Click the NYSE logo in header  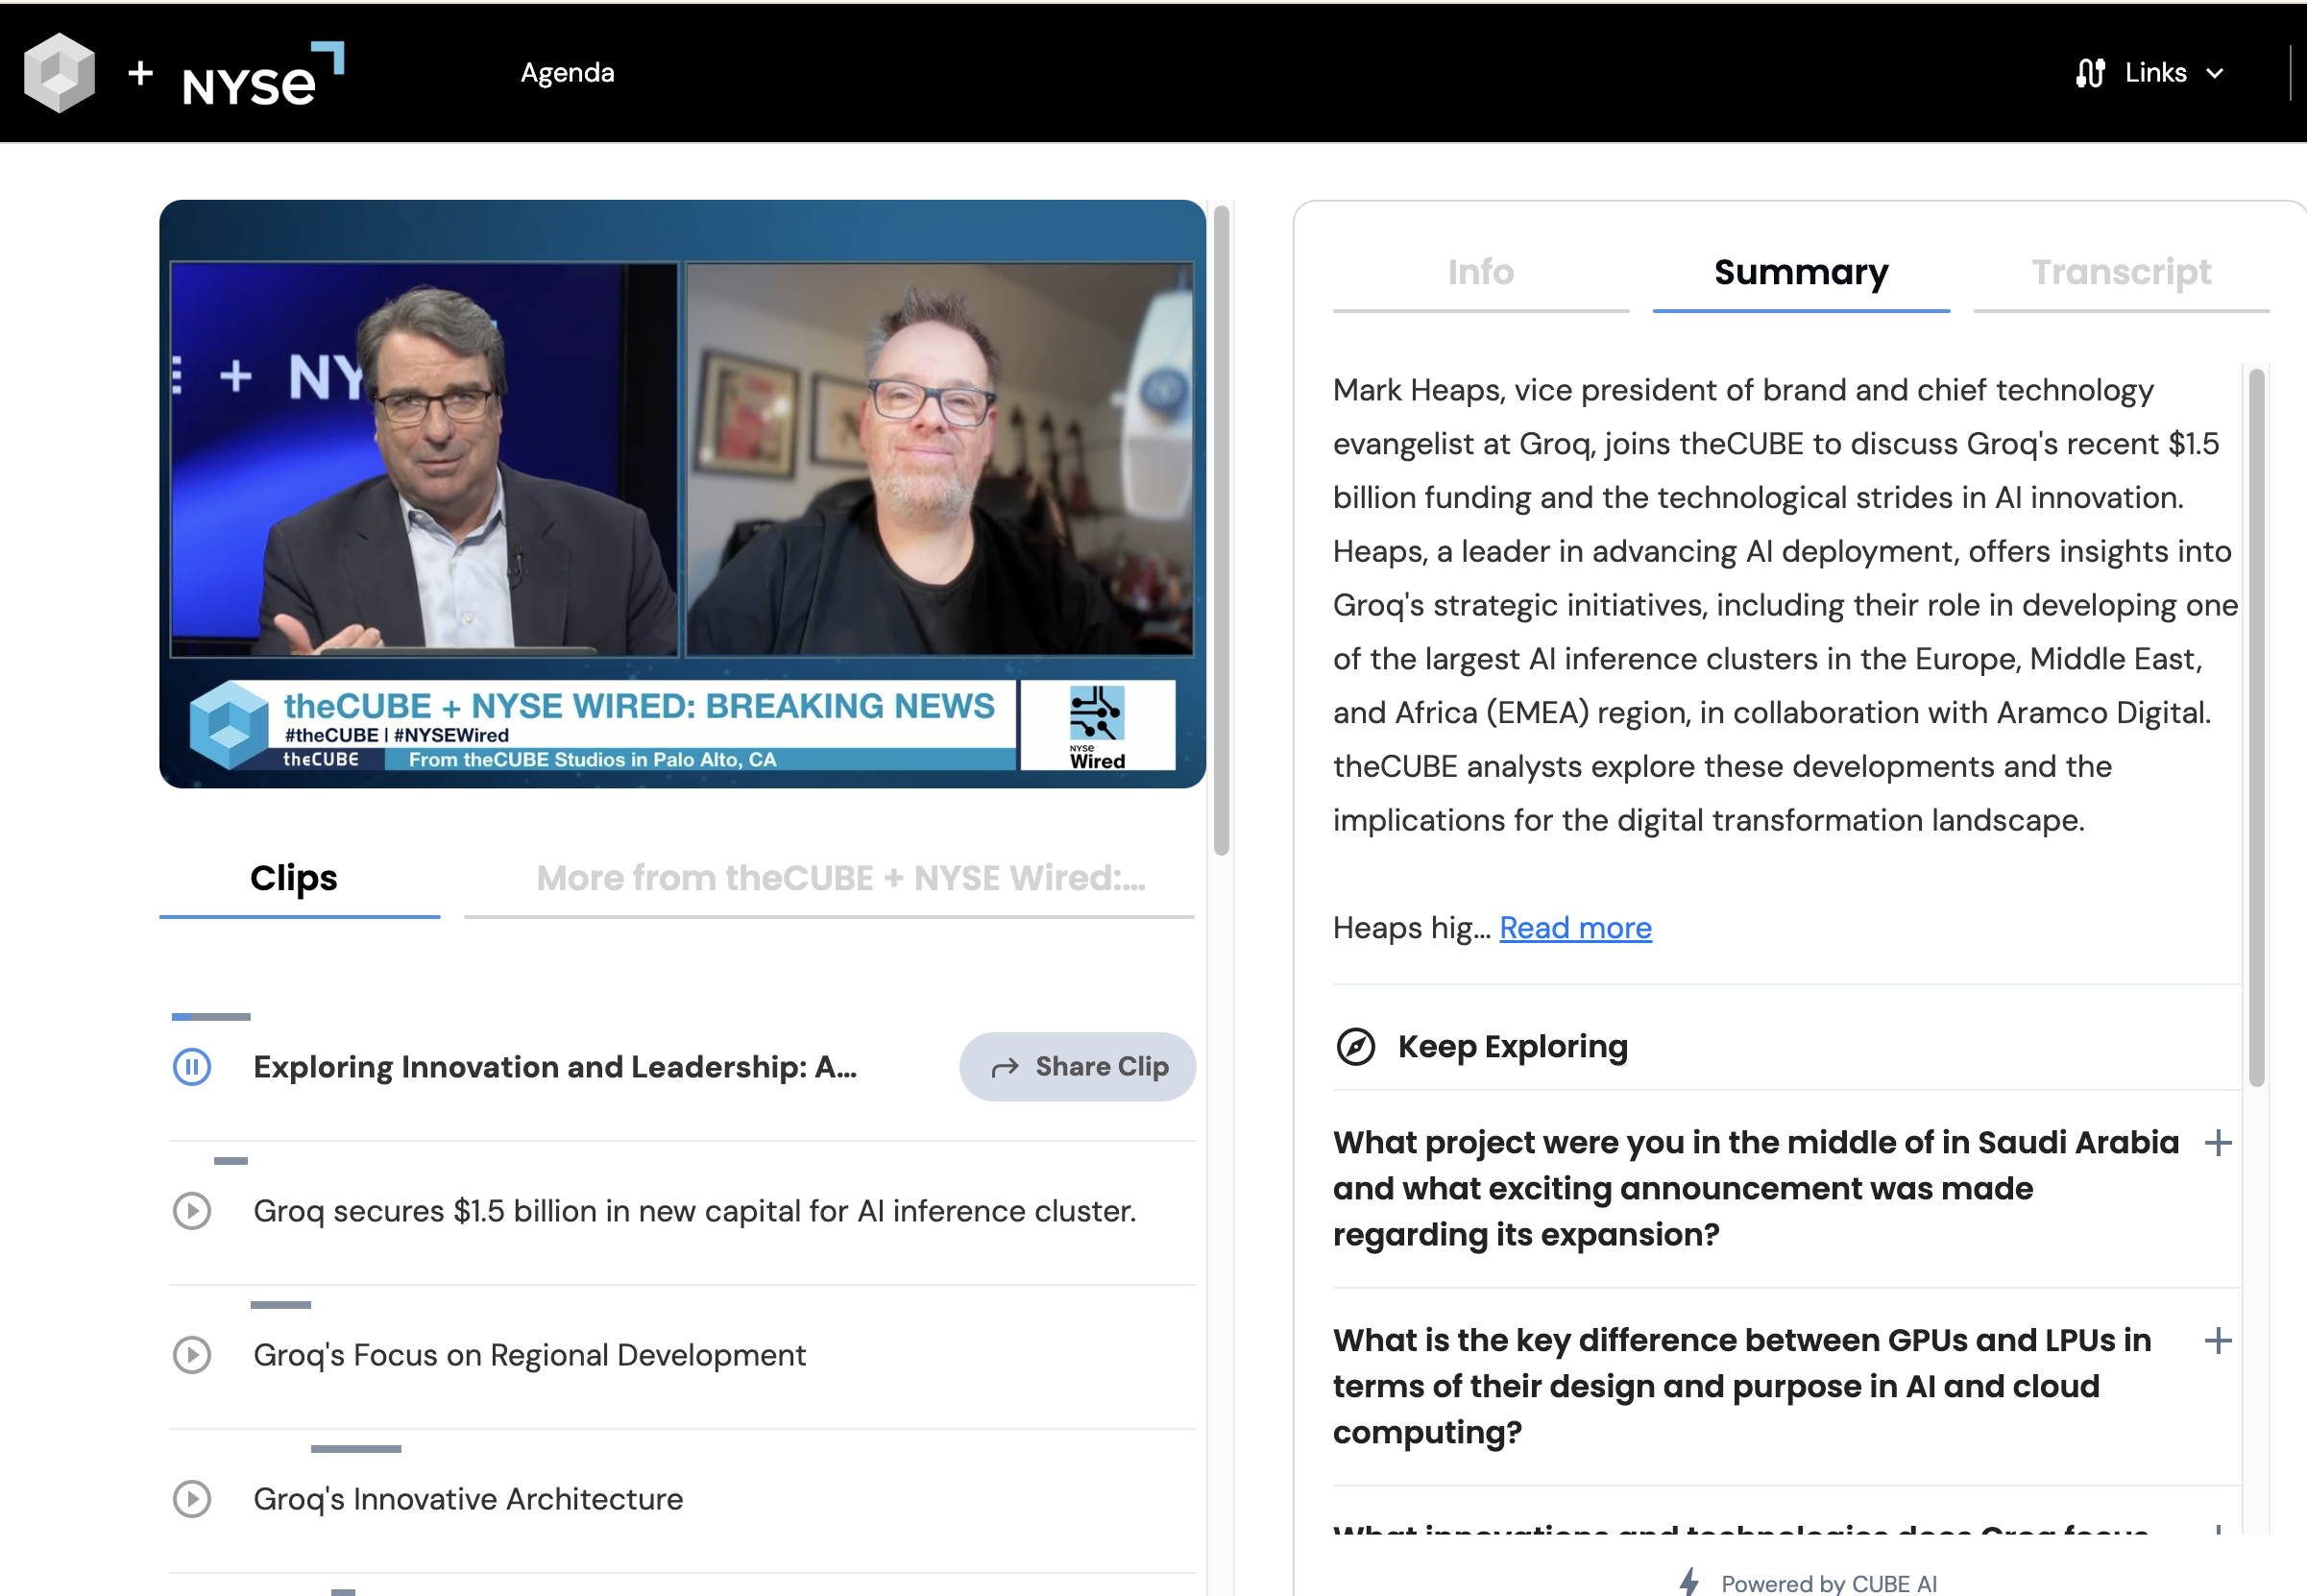click(x=263, y=75)
